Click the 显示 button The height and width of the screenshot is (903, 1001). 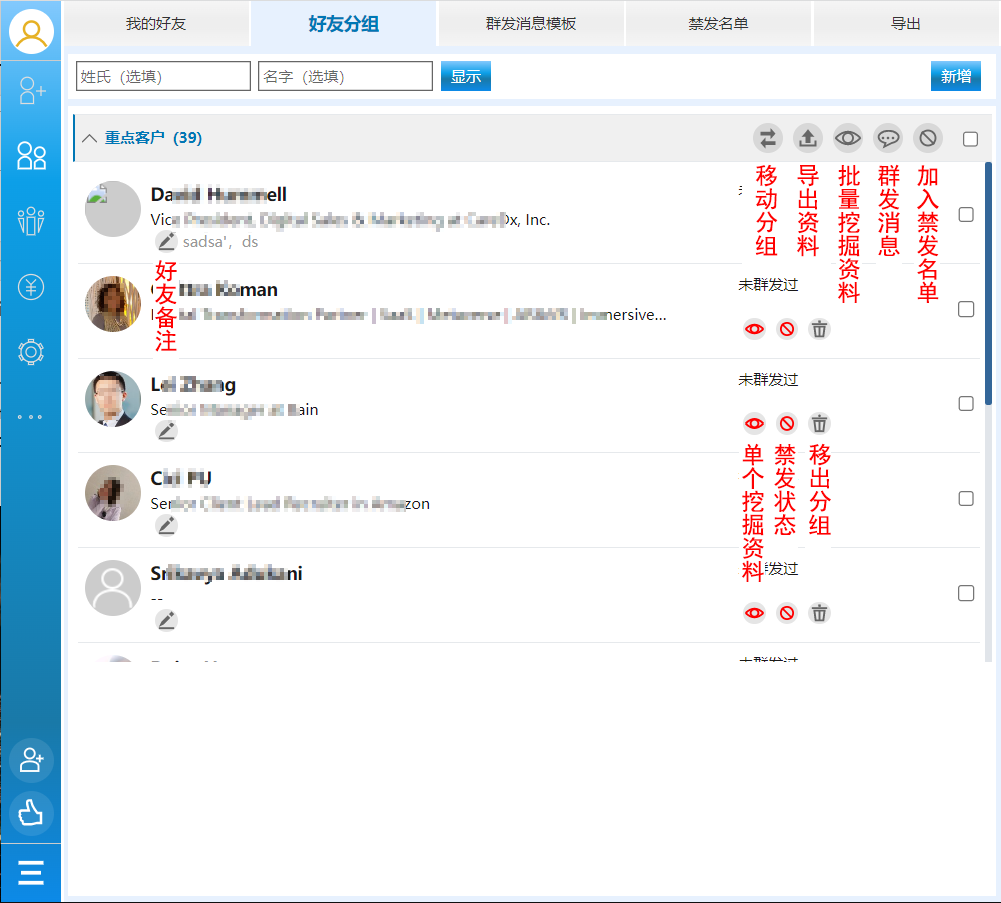click(x=466, y=76)
